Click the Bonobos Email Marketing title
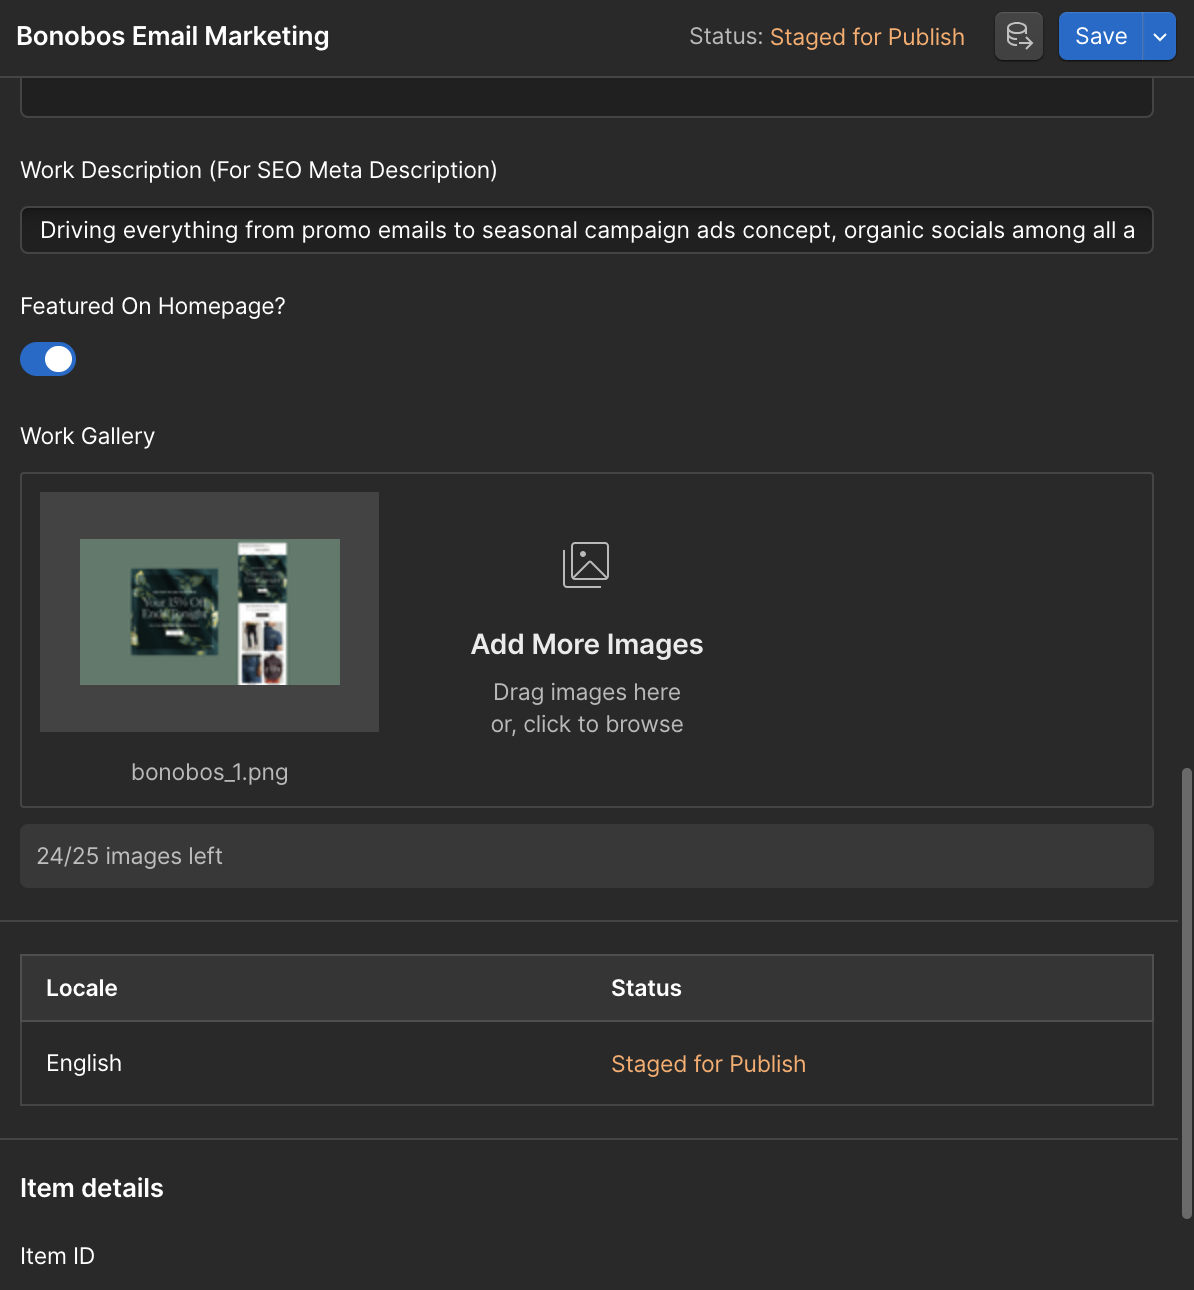Viewport: 1194px width, 1290px height. point(173,36)
